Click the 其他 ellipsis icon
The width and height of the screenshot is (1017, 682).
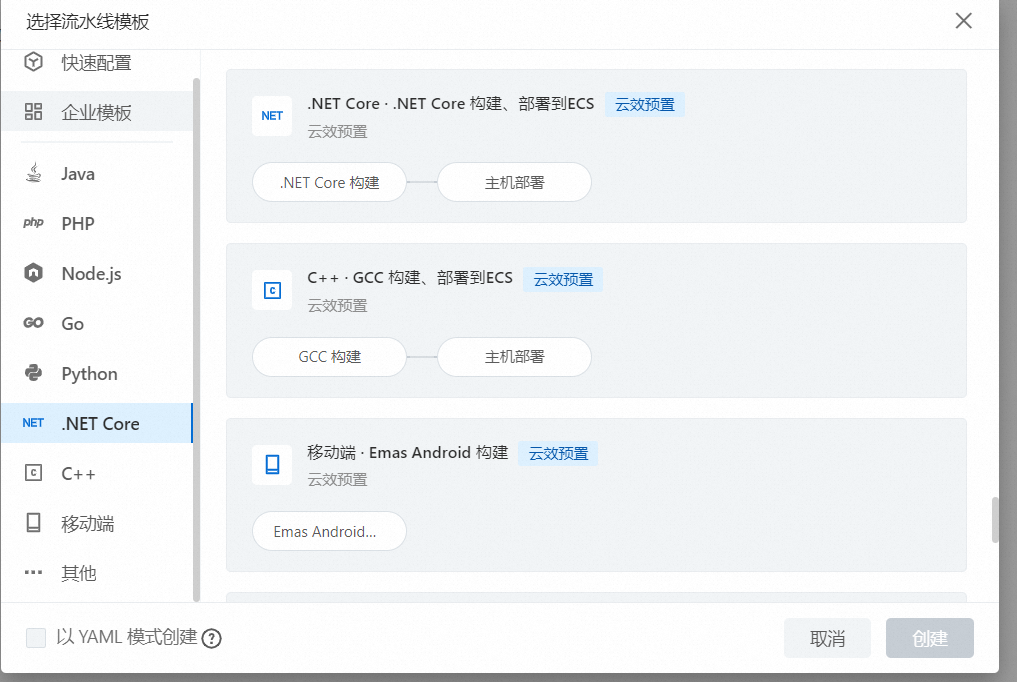pos(33,572)
